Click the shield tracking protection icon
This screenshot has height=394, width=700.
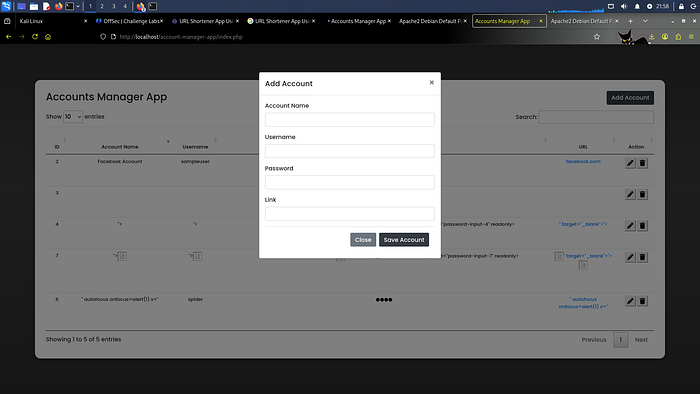(x=103, y=37)
